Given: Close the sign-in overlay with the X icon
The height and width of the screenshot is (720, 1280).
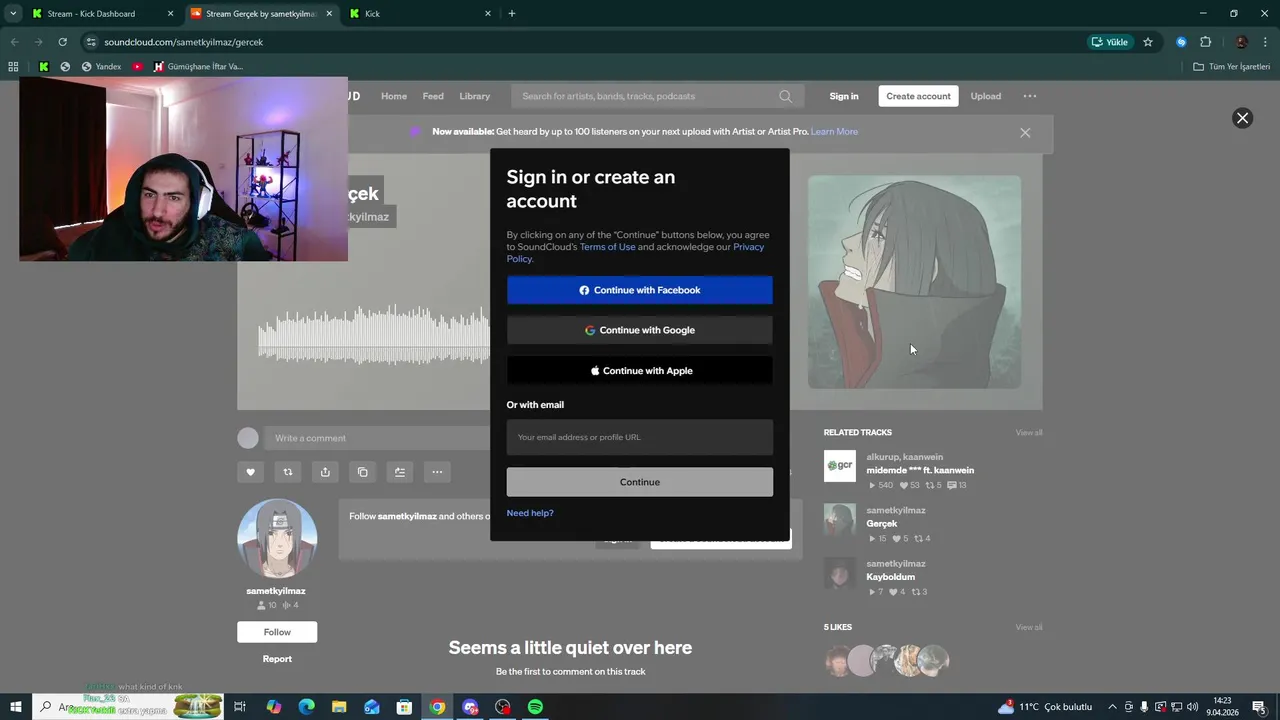Looking at the screenshot, I should click(x=1242, y=118).
